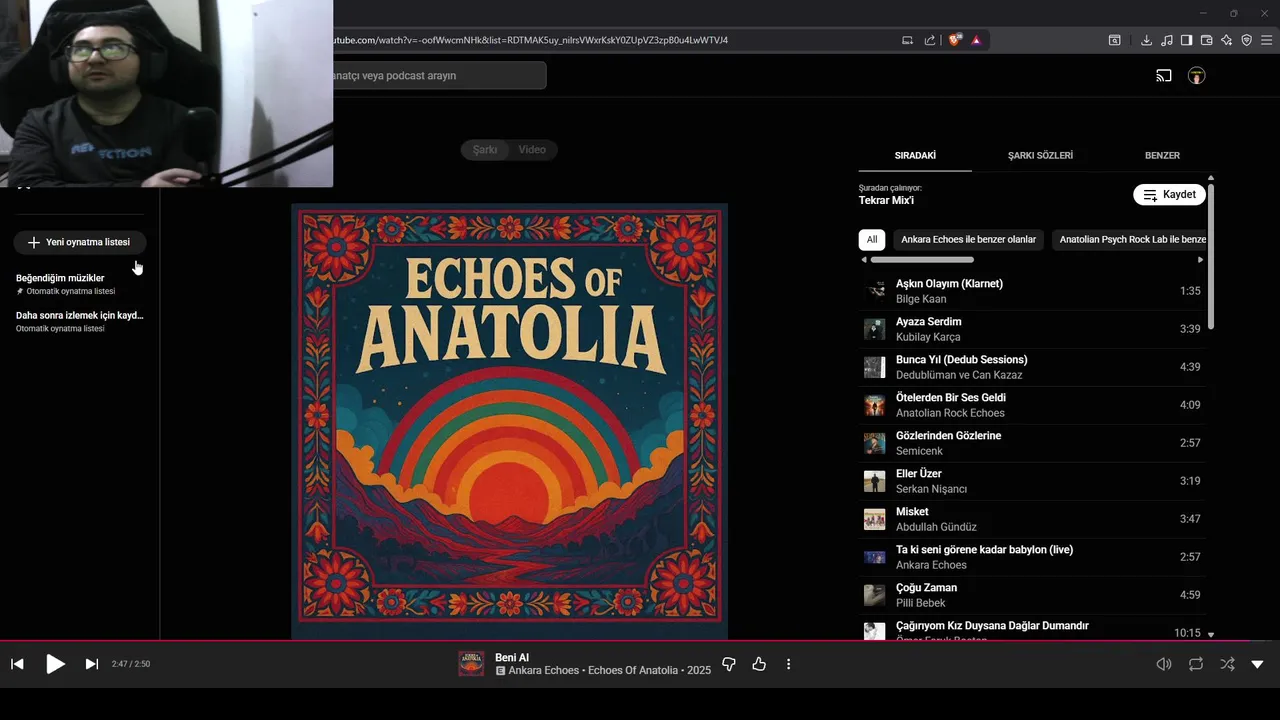Select the Ankara Echoes ile benzer olanlar chip

(968, 240)
